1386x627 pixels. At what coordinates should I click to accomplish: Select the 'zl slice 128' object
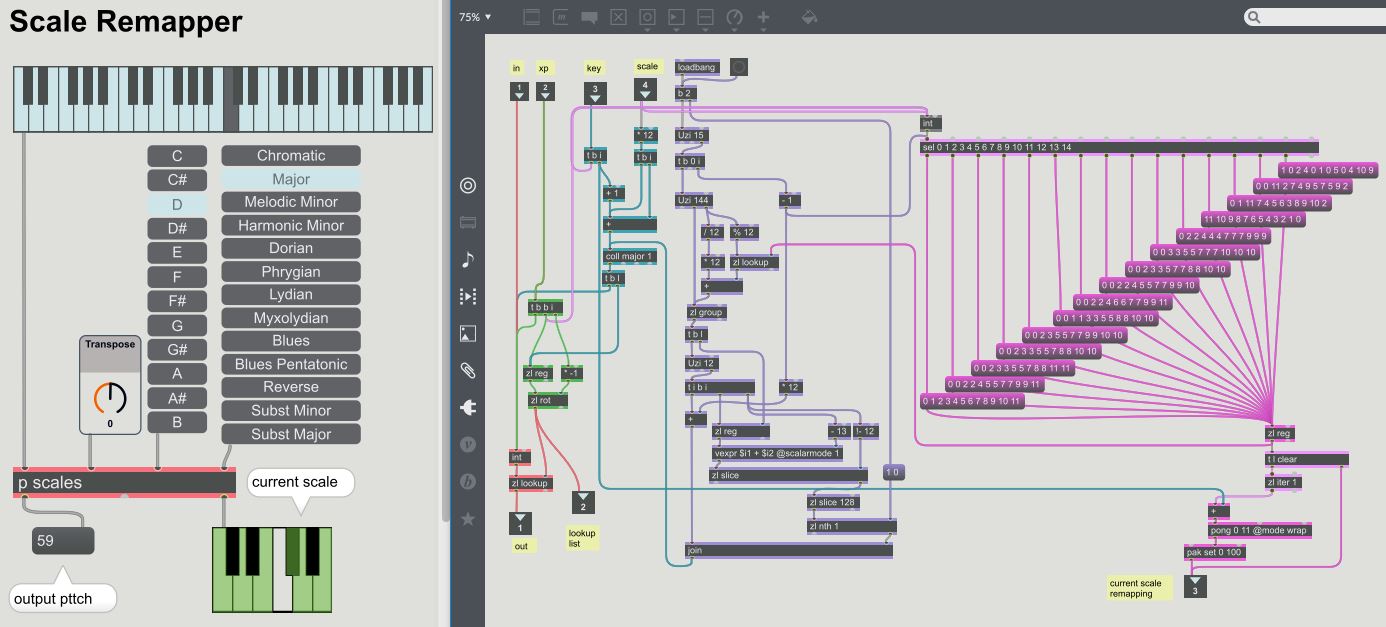pos(833,502)
